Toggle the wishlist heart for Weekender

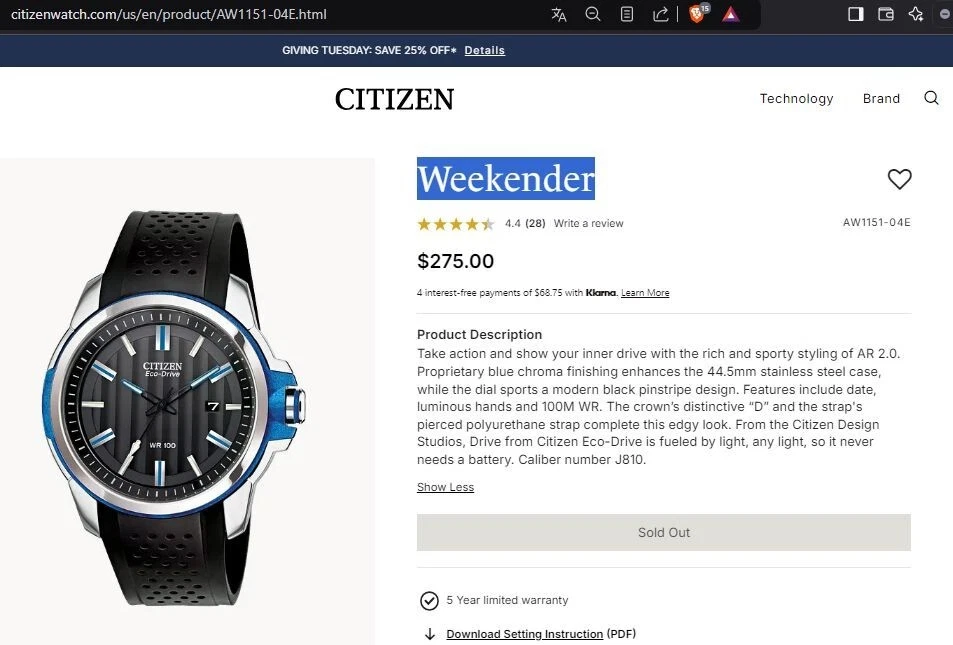coord(899,179)
